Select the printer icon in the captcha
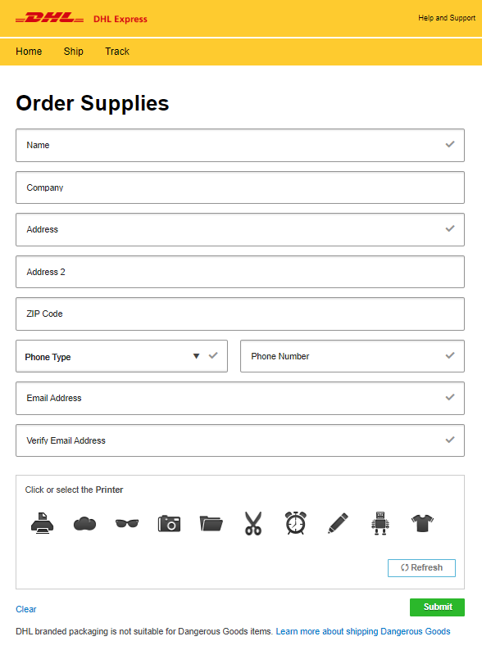Screen dimensions: 482x650 click(42, 523)
